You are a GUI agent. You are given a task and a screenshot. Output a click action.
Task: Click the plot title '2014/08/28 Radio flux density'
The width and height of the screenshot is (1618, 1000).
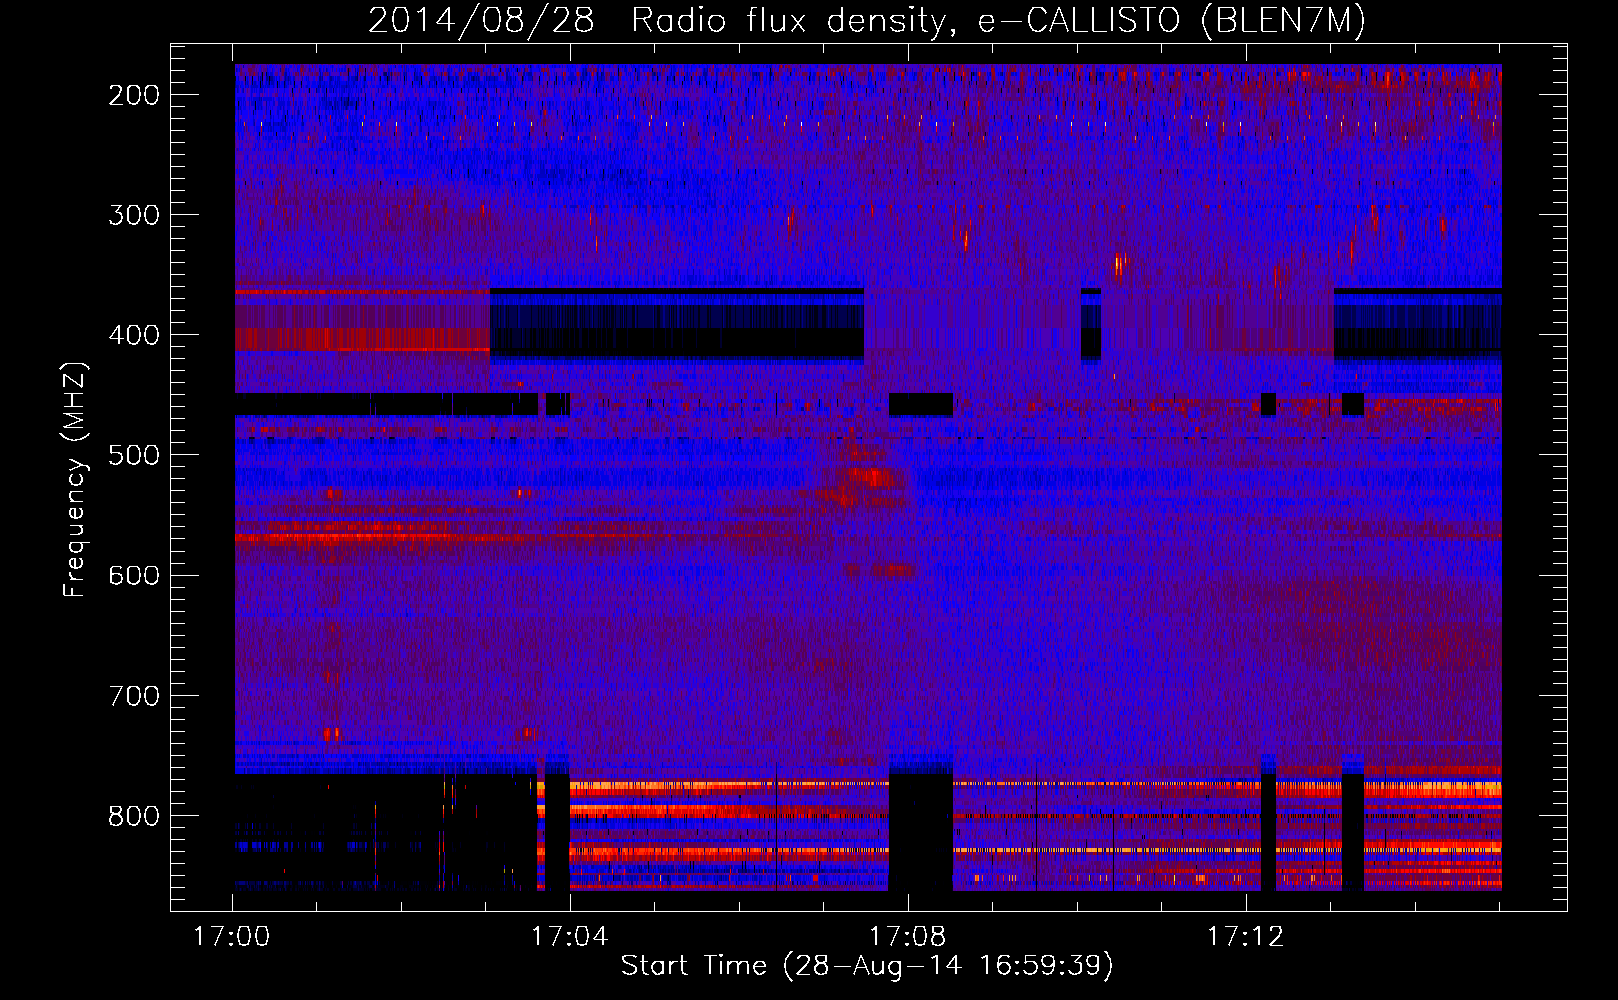pos(658,20)
